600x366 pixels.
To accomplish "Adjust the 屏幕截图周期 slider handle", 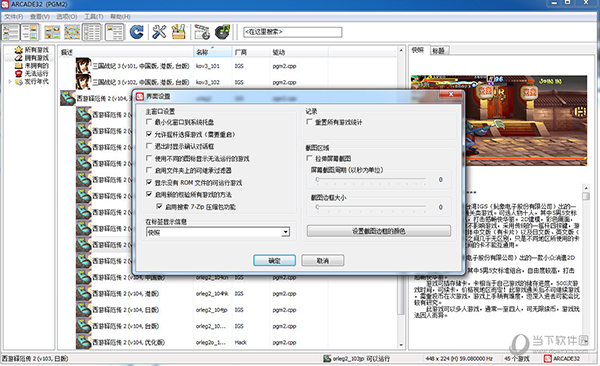I will click(x=317, y=179).
